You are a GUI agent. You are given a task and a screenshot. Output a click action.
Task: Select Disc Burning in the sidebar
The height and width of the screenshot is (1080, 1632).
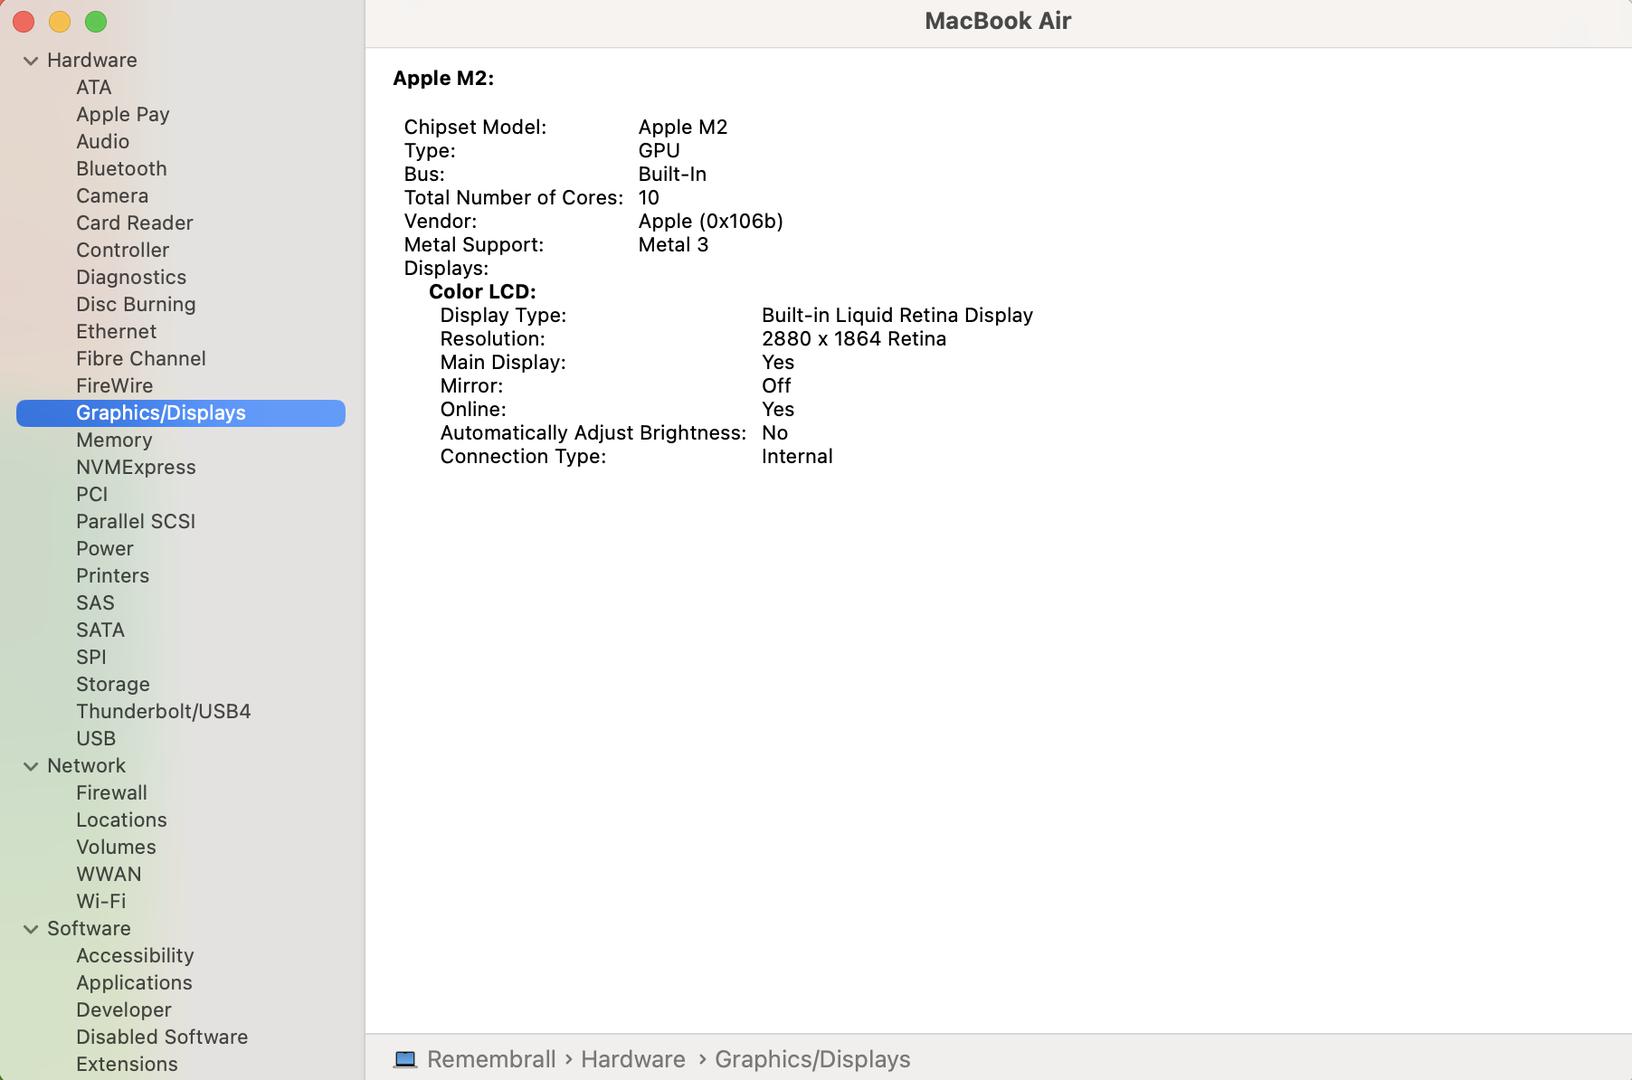click(136, 304)
